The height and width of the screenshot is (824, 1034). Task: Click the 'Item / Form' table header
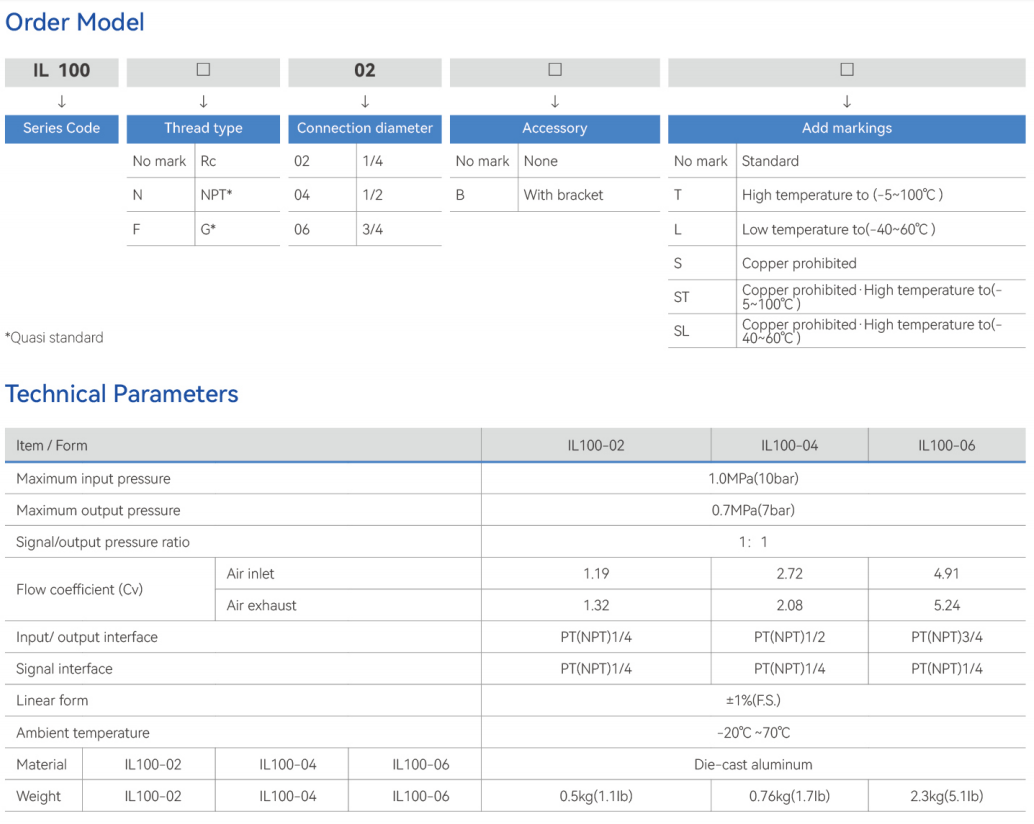51,446
